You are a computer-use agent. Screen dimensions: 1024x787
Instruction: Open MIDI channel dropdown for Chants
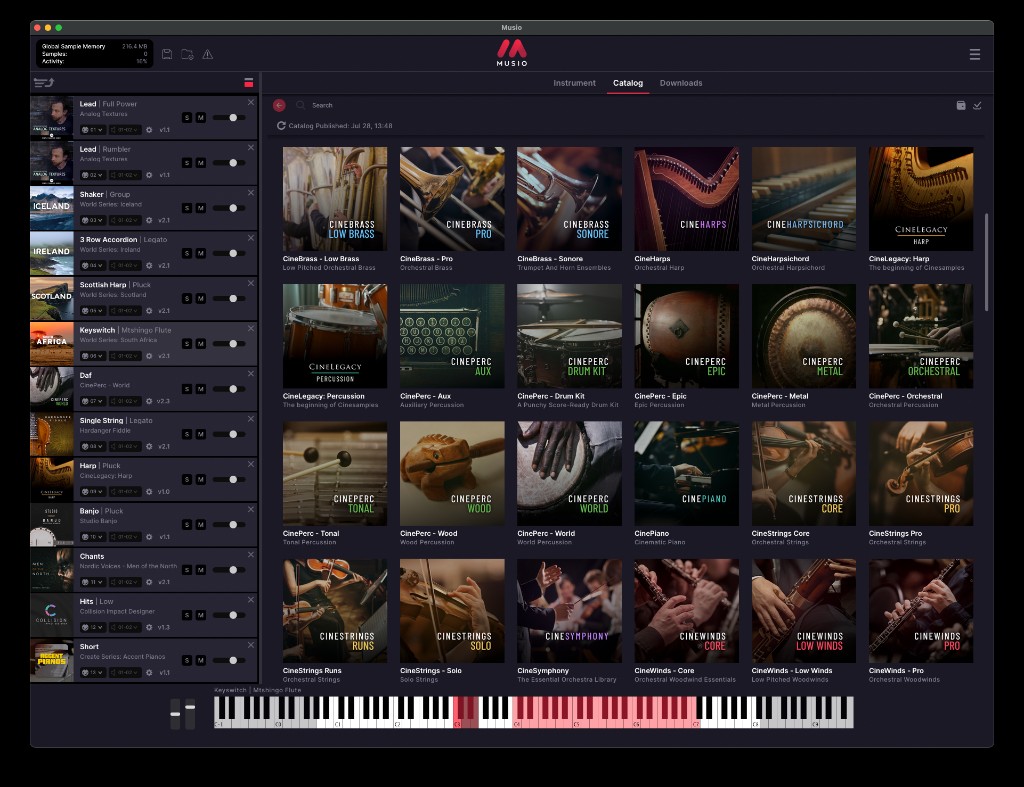click(x=92, y=582)
